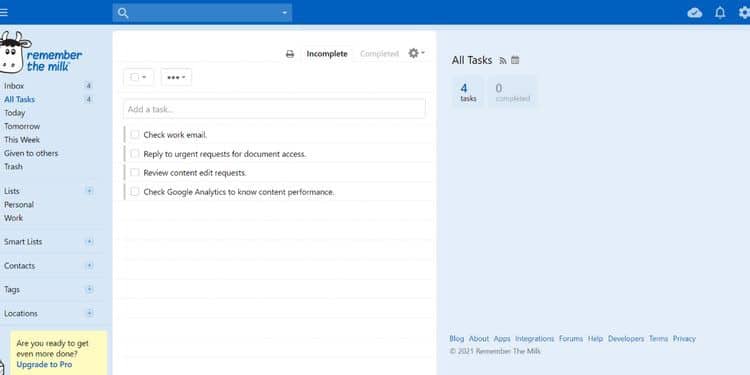
Task: Click the print task list icon
Action: [x=290, y=54]
